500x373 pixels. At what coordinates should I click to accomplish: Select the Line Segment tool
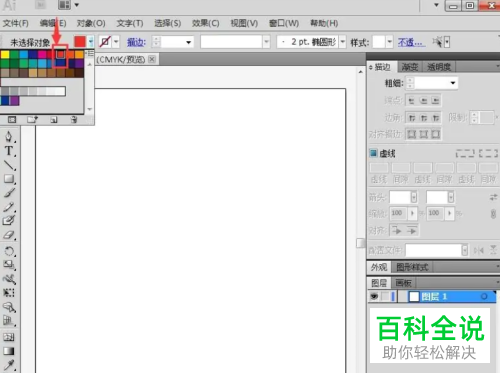[9, 165]
